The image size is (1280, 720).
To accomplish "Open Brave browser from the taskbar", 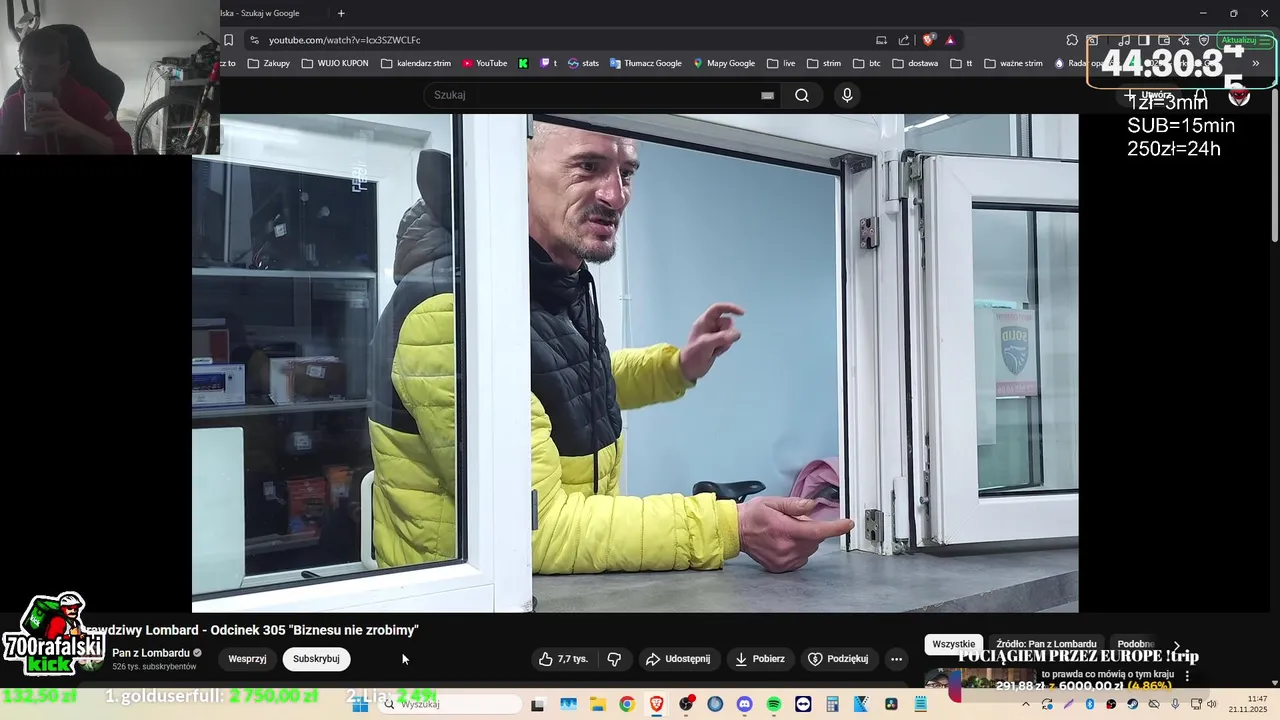I will click(656, 704).
